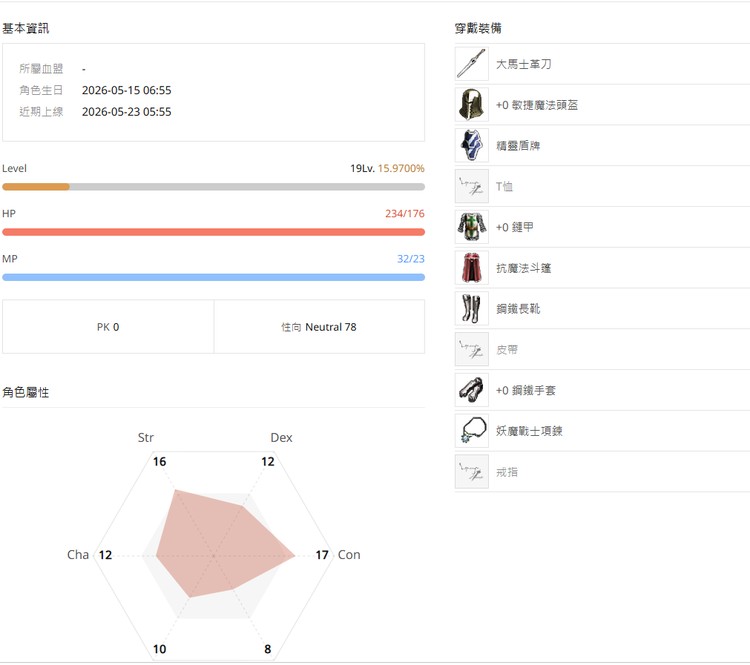Click the Str axis label
Viewport: 750px width, 665px height.
(x=145, y=438)
